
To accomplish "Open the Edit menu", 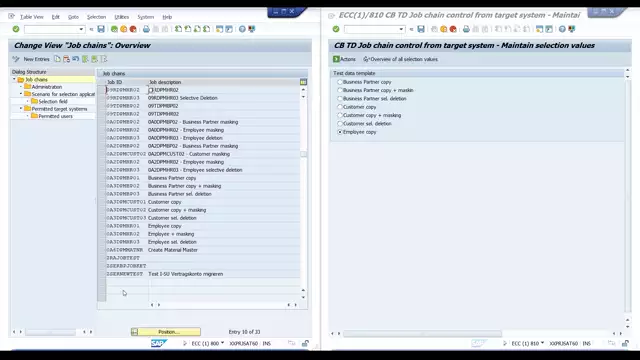I will click(x=56, y=17).
